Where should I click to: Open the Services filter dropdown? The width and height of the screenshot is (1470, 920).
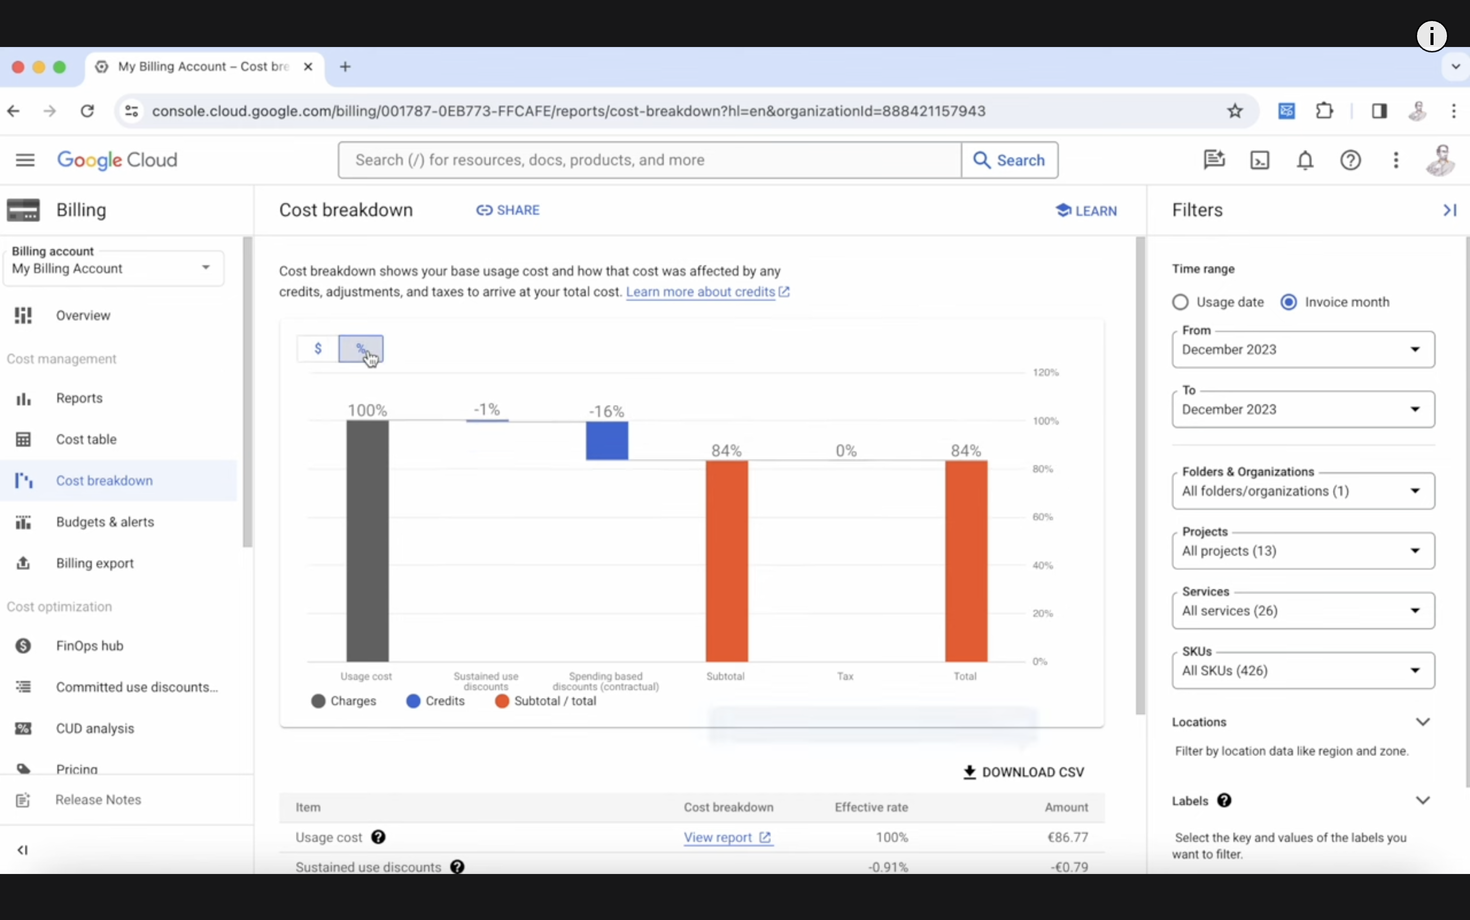click(1303, 611)
